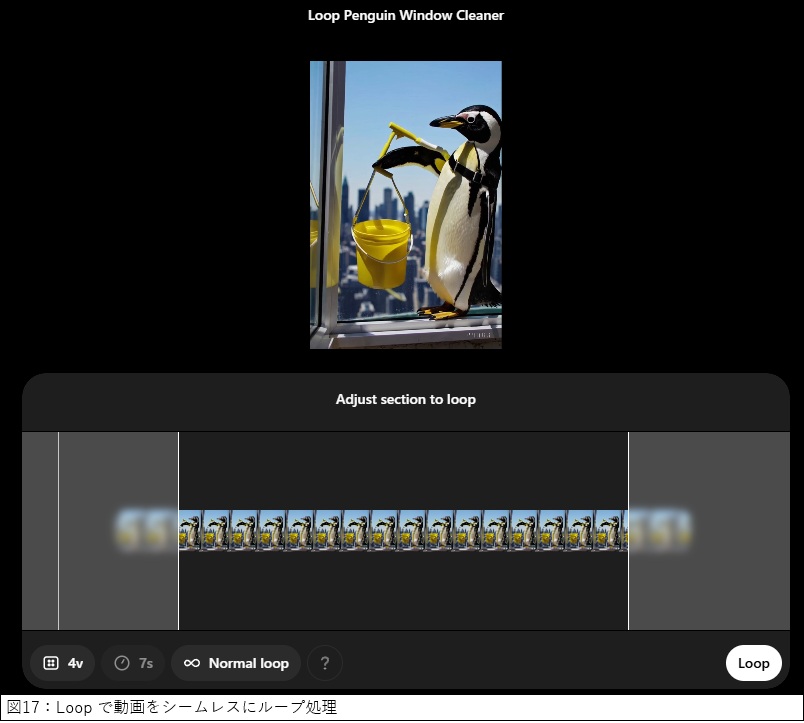
Task: Open help with the question mark icon
Action: click(x=324, y=663)
